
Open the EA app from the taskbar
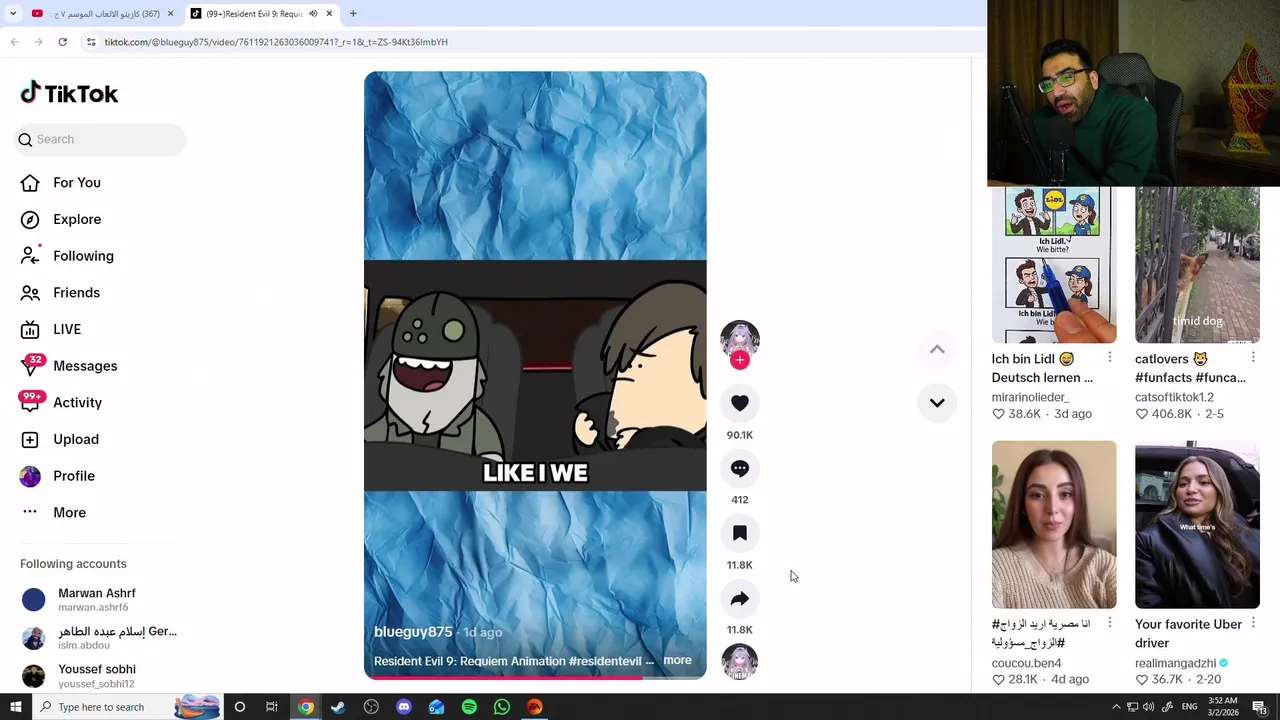[535, 707]
